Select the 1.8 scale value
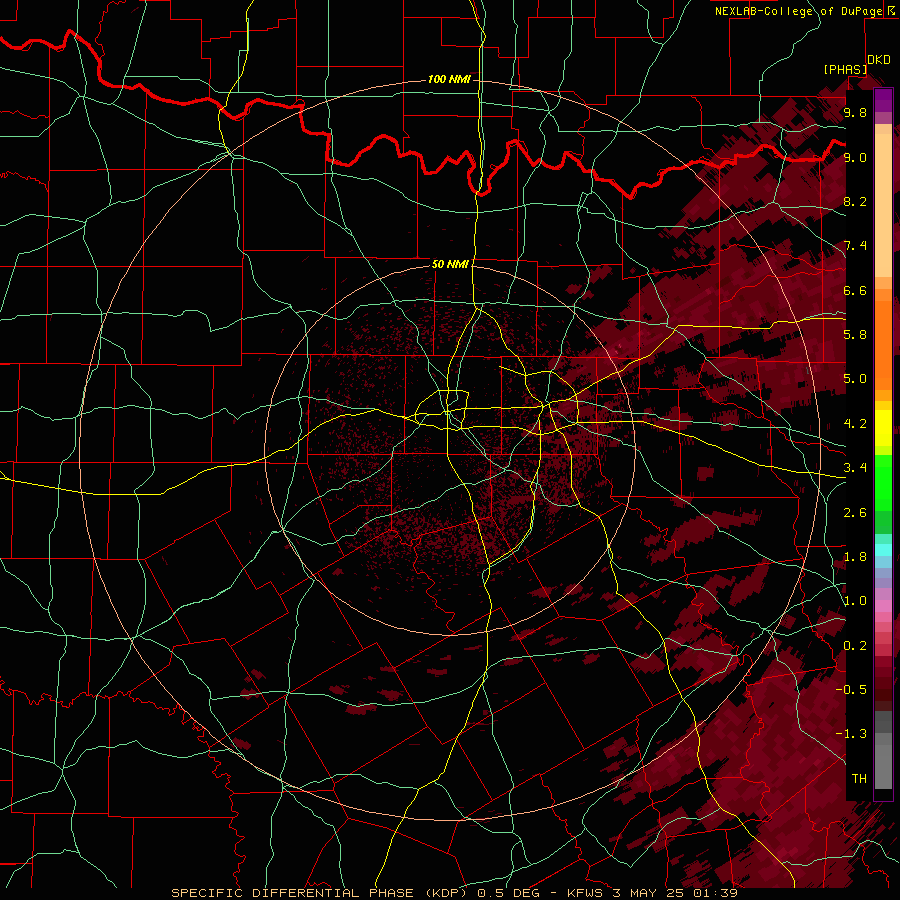 tap(855, 557)
